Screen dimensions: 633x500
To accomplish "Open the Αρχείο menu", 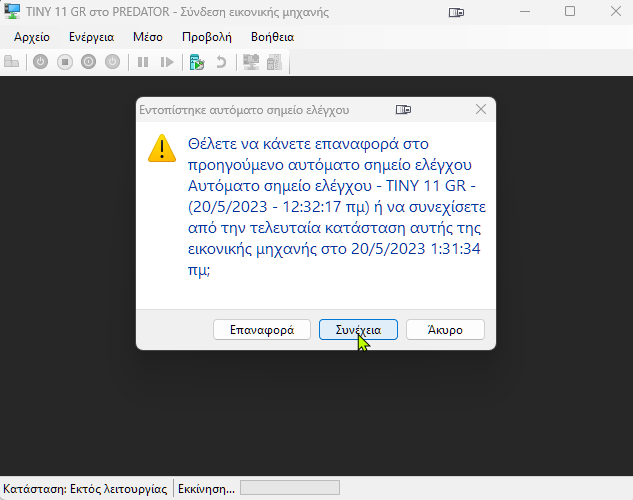I will [32, 37].
